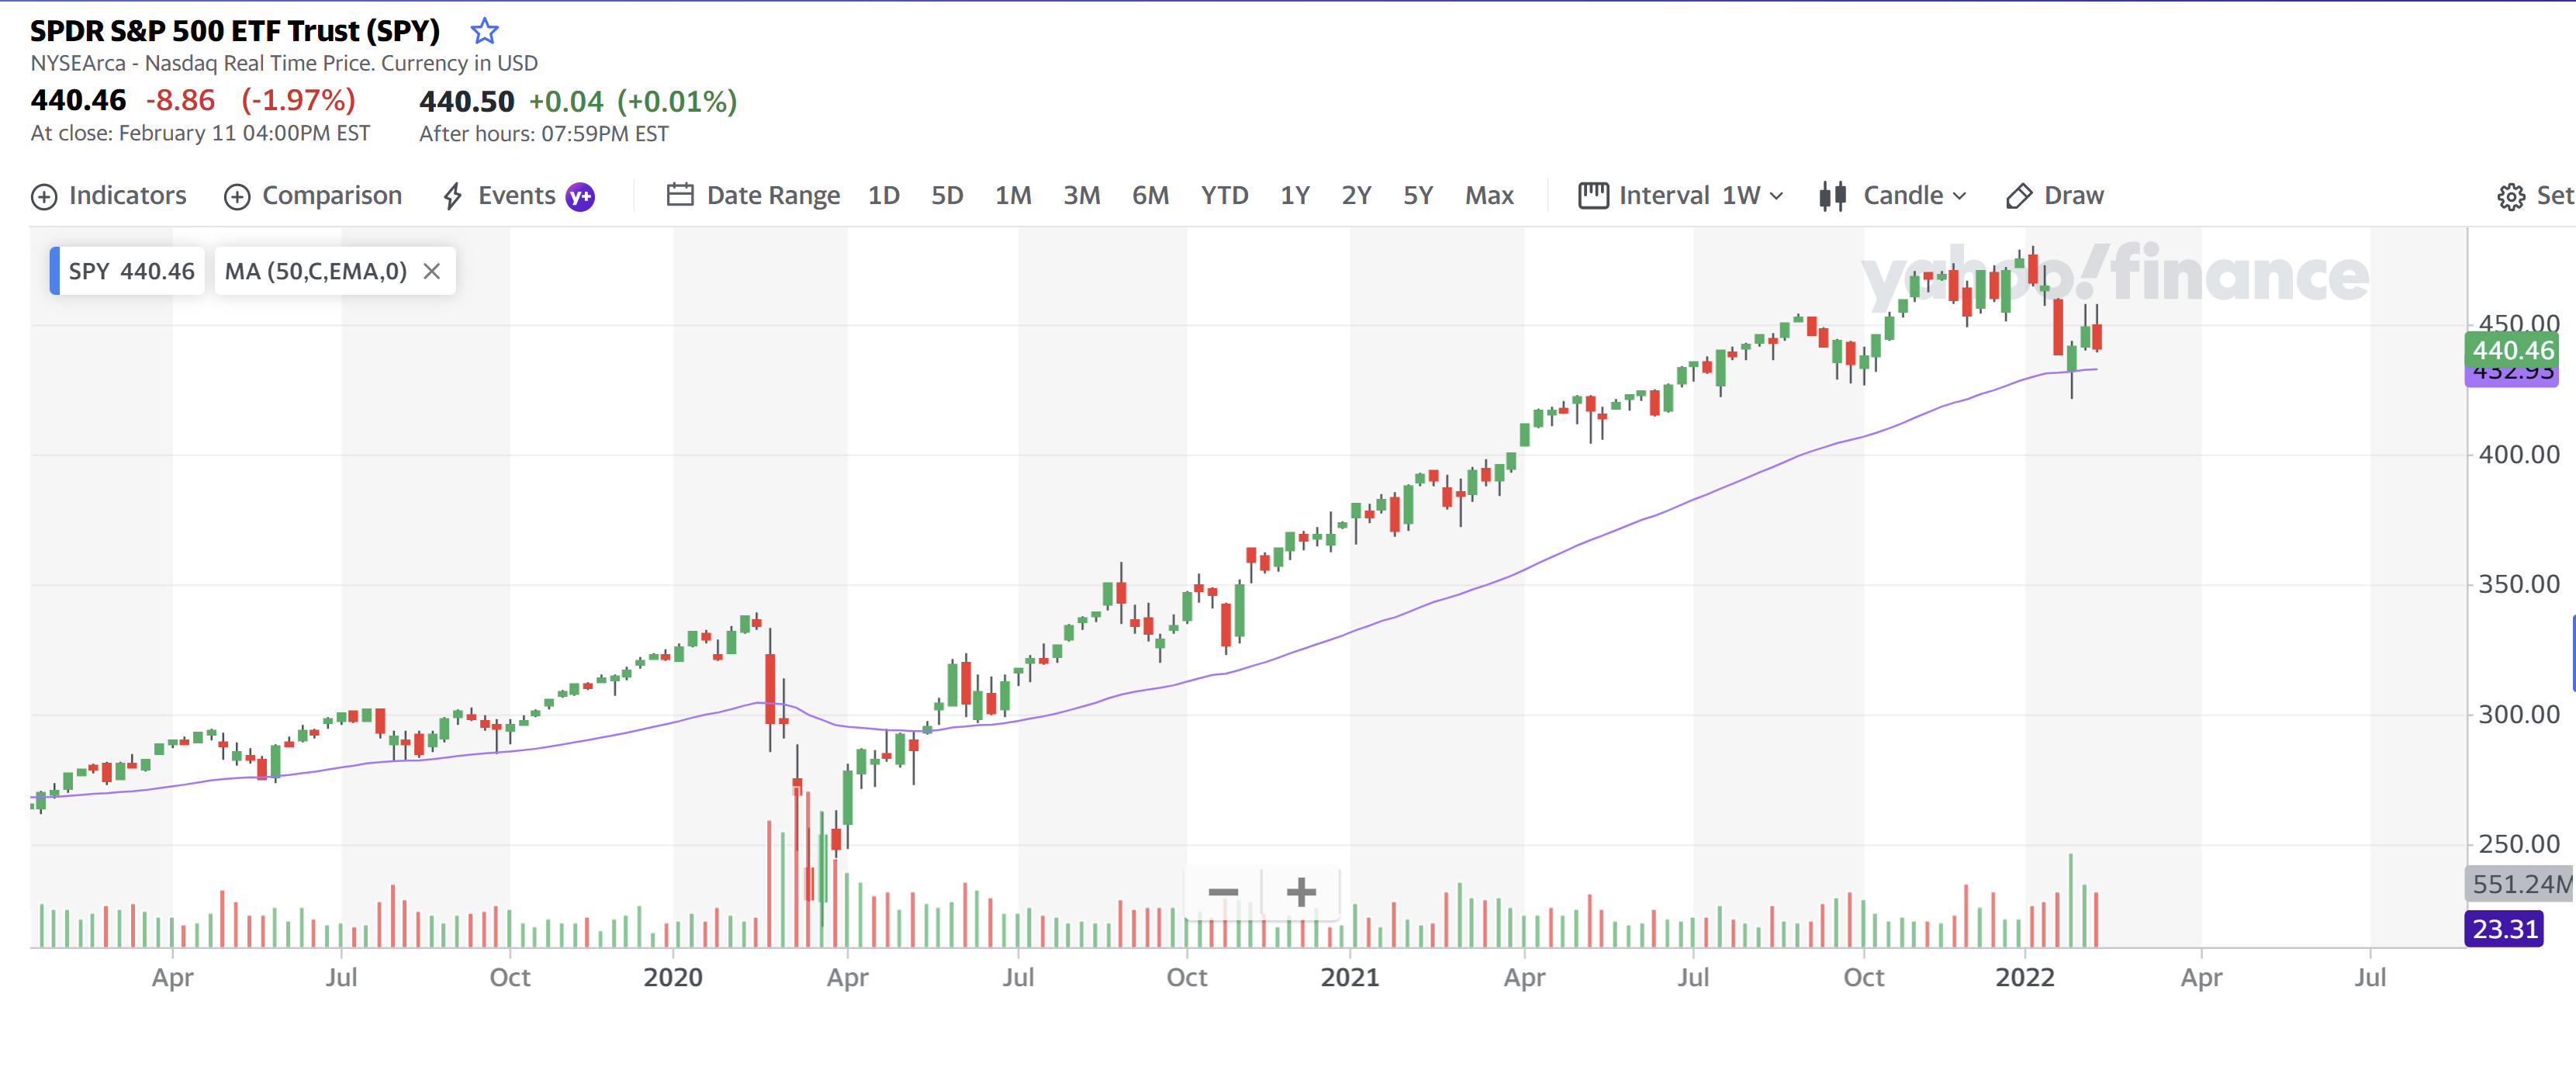Viewport: 2576px width, 1077px height.
Task: Click the green 440.46 price tag
Action: [2512, 350]
